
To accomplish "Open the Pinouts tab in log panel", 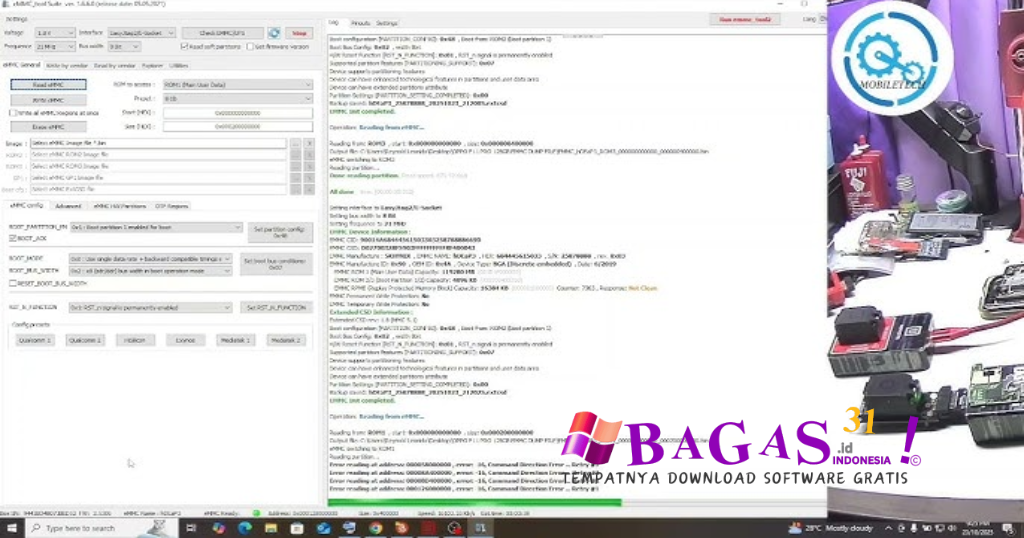I will point(360,24).
